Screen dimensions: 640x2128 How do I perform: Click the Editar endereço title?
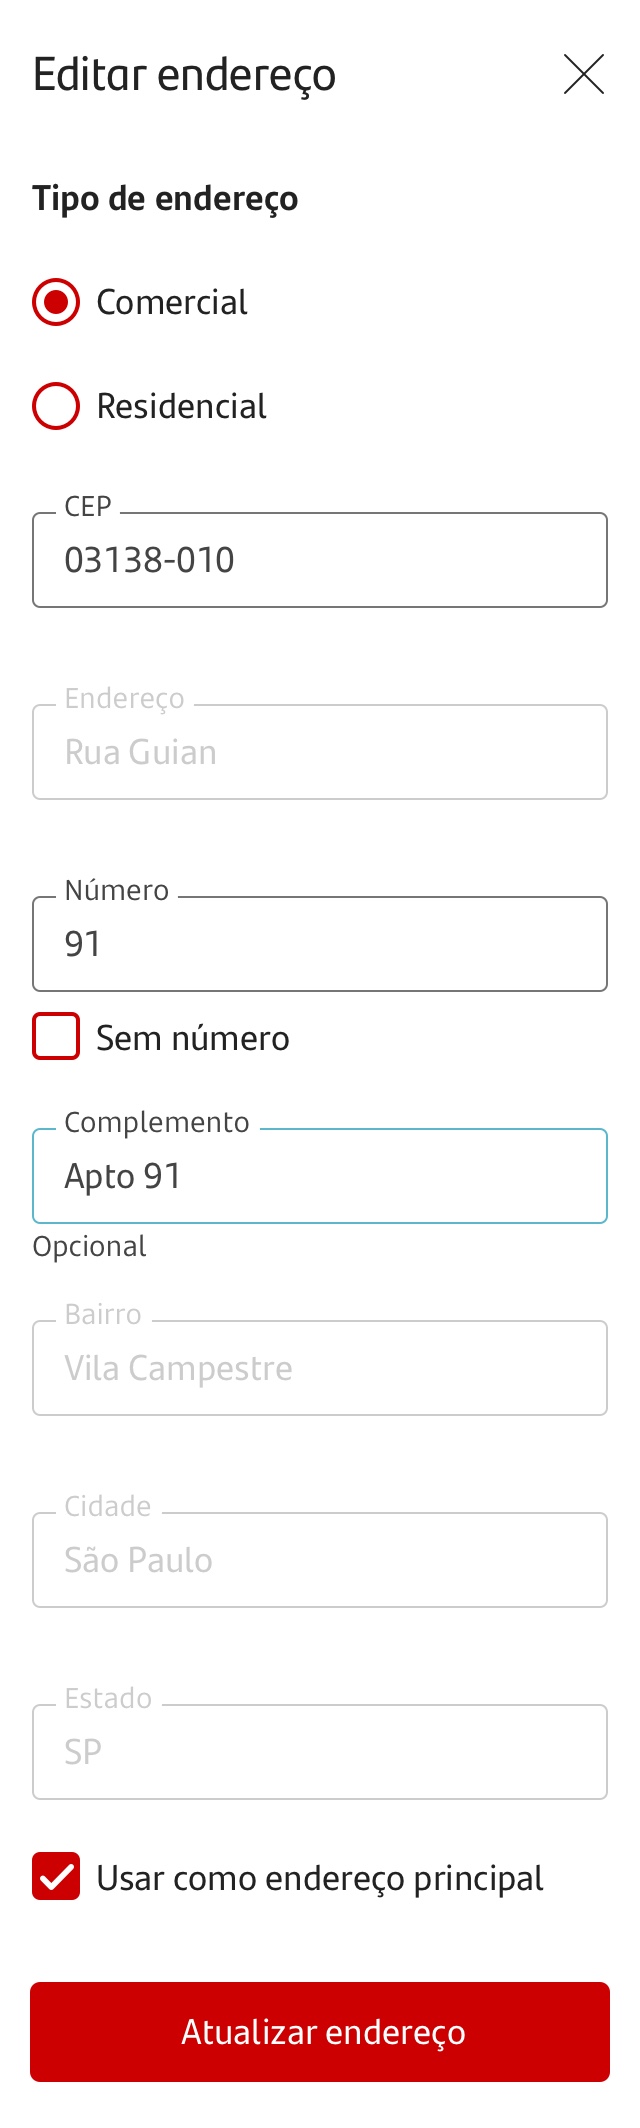pos(185,75)
